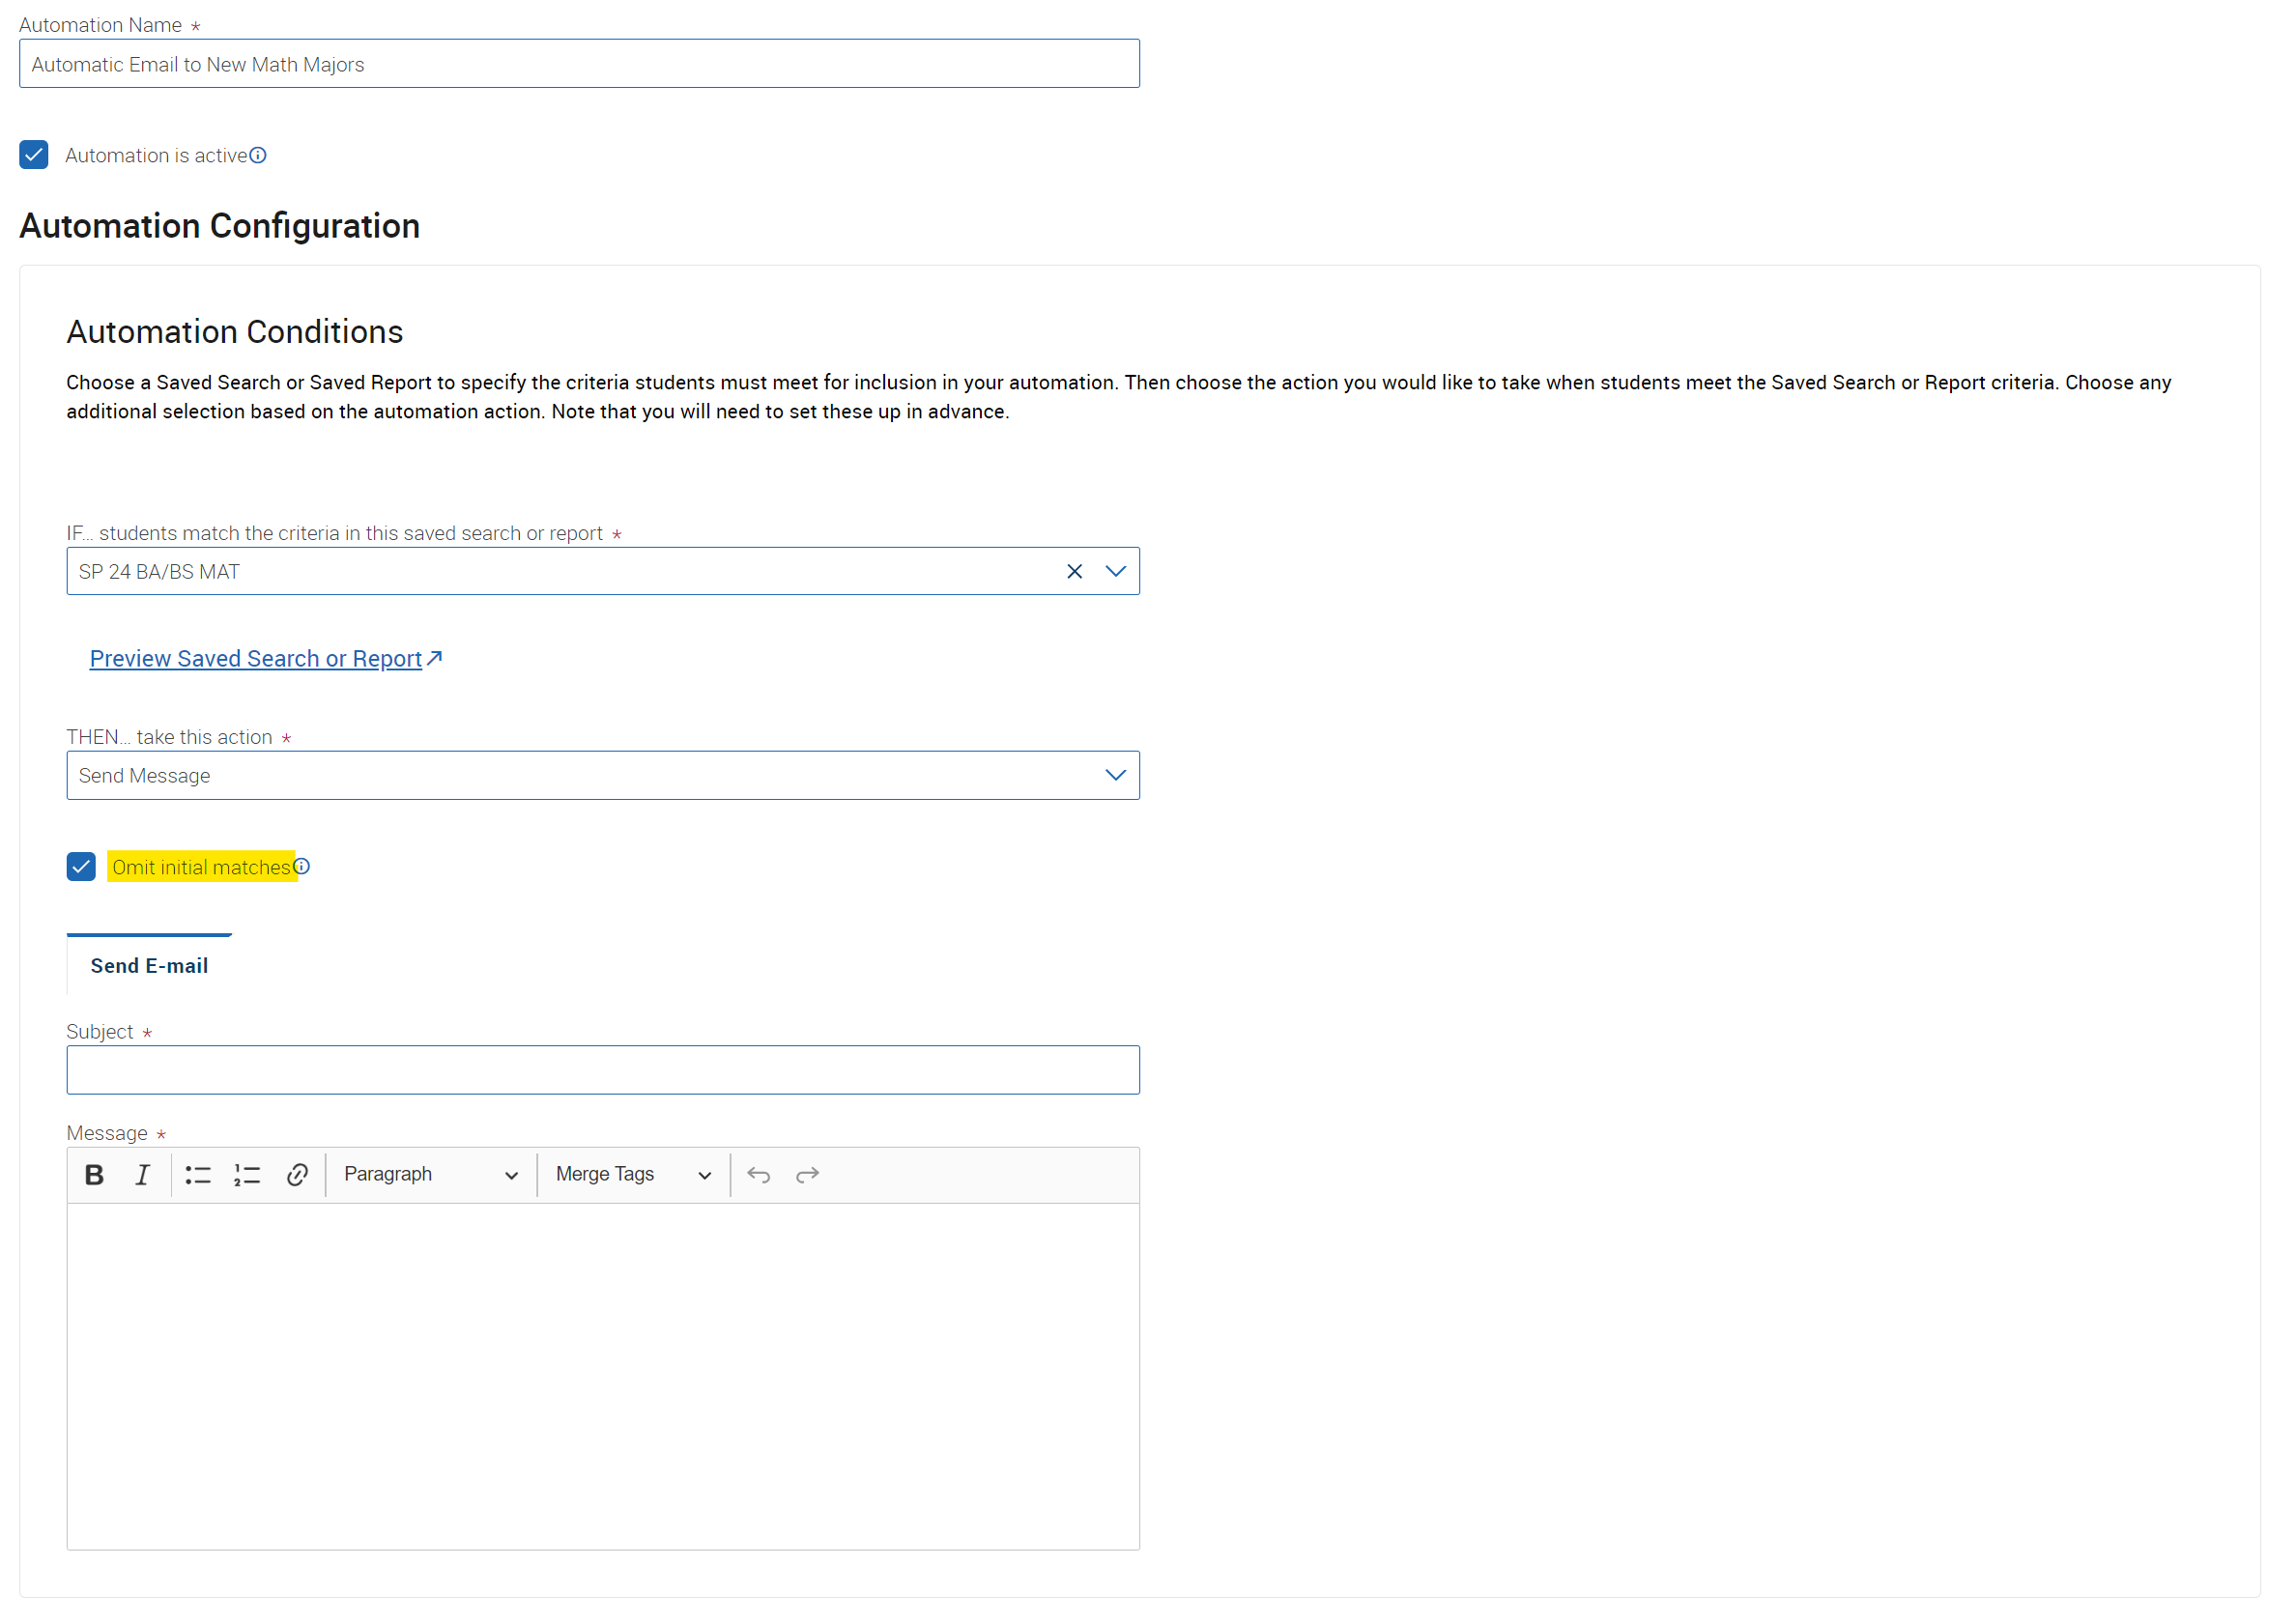This screenshot has height=1623, width=2296.
Task: Open Preview Saved Search or Report link
Action: (x=266, y=657)
